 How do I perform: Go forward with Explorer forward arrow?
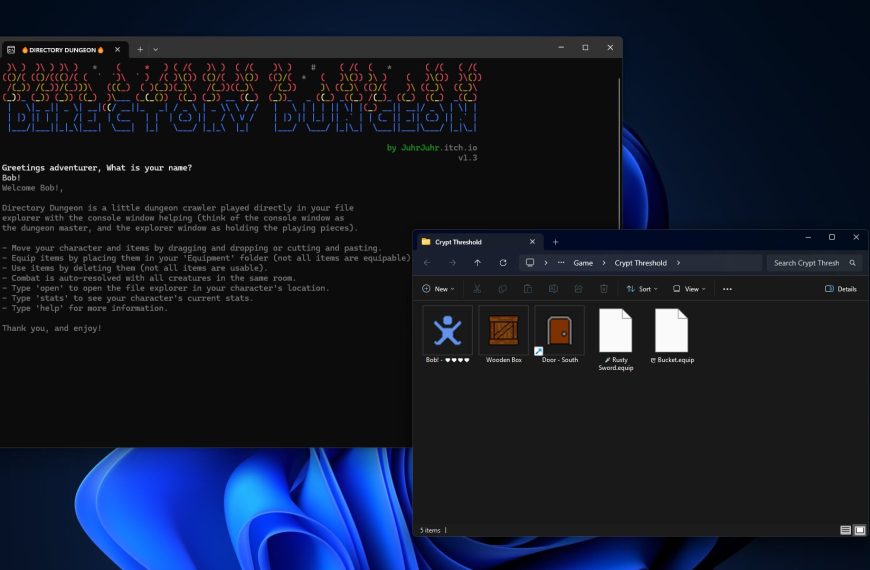tap(452, 263)
